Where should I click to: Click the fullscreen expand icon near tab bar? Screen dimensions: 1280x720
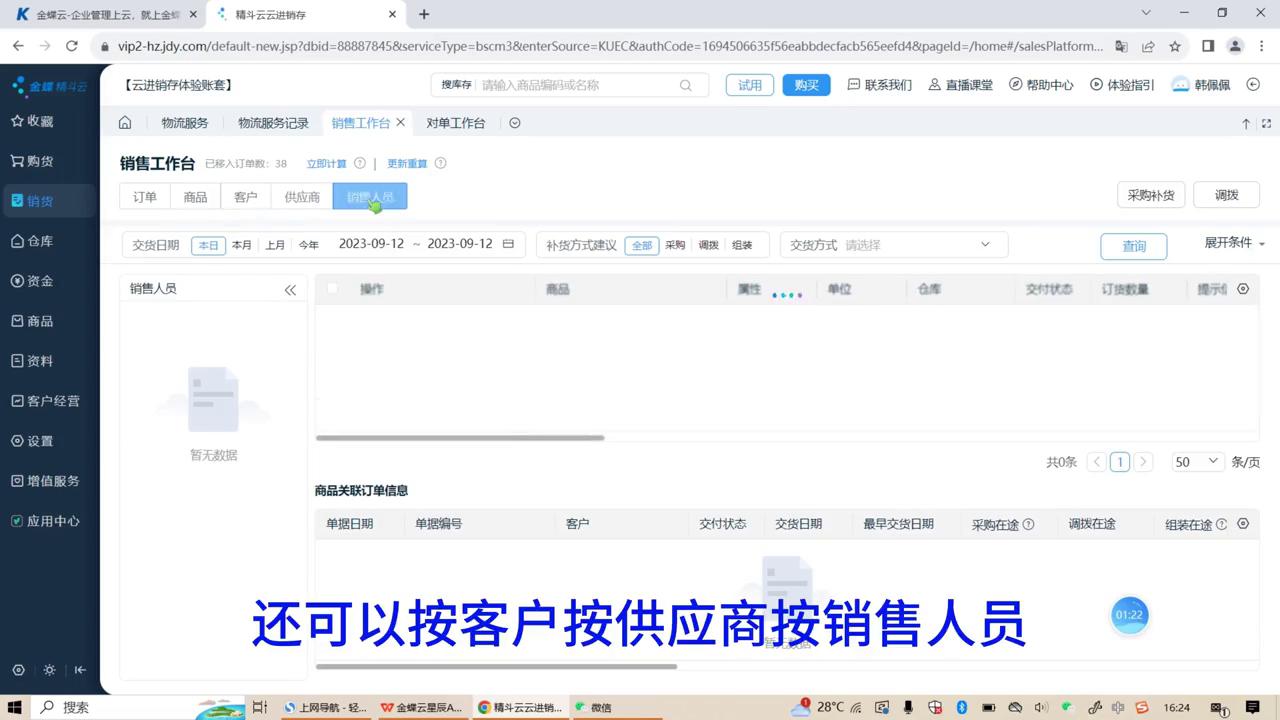(1266, 123)
